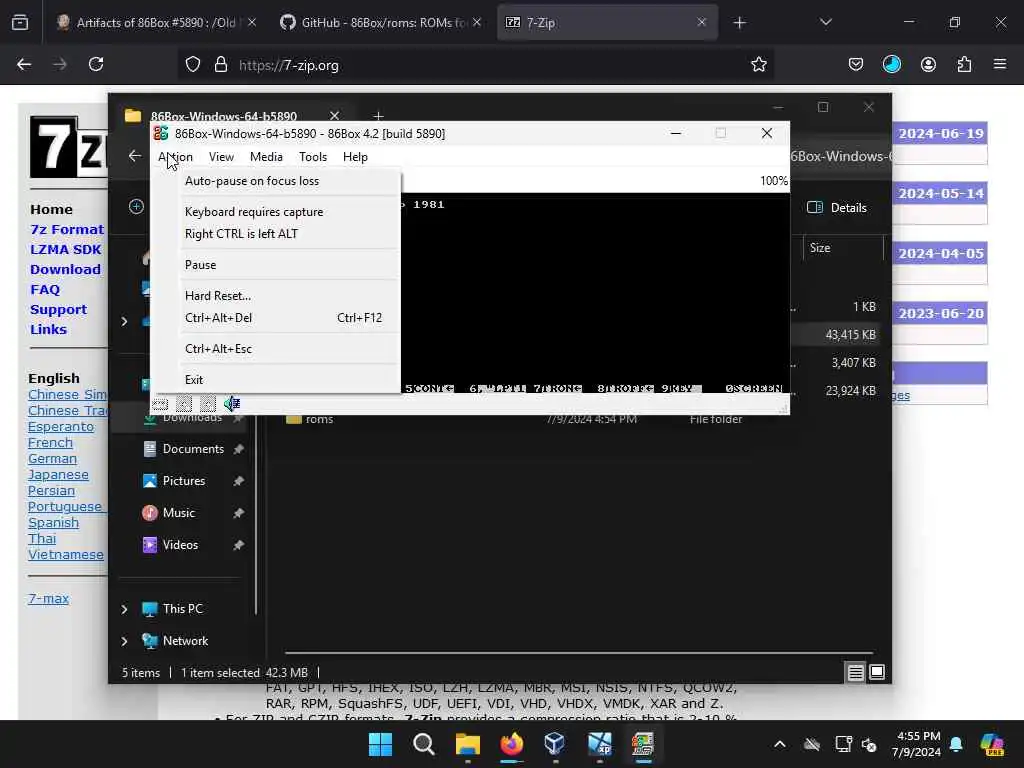This screenshot has width=1024, height=768.
Task: Open the Tools menu in 86Box
Action: pos(313,157)
